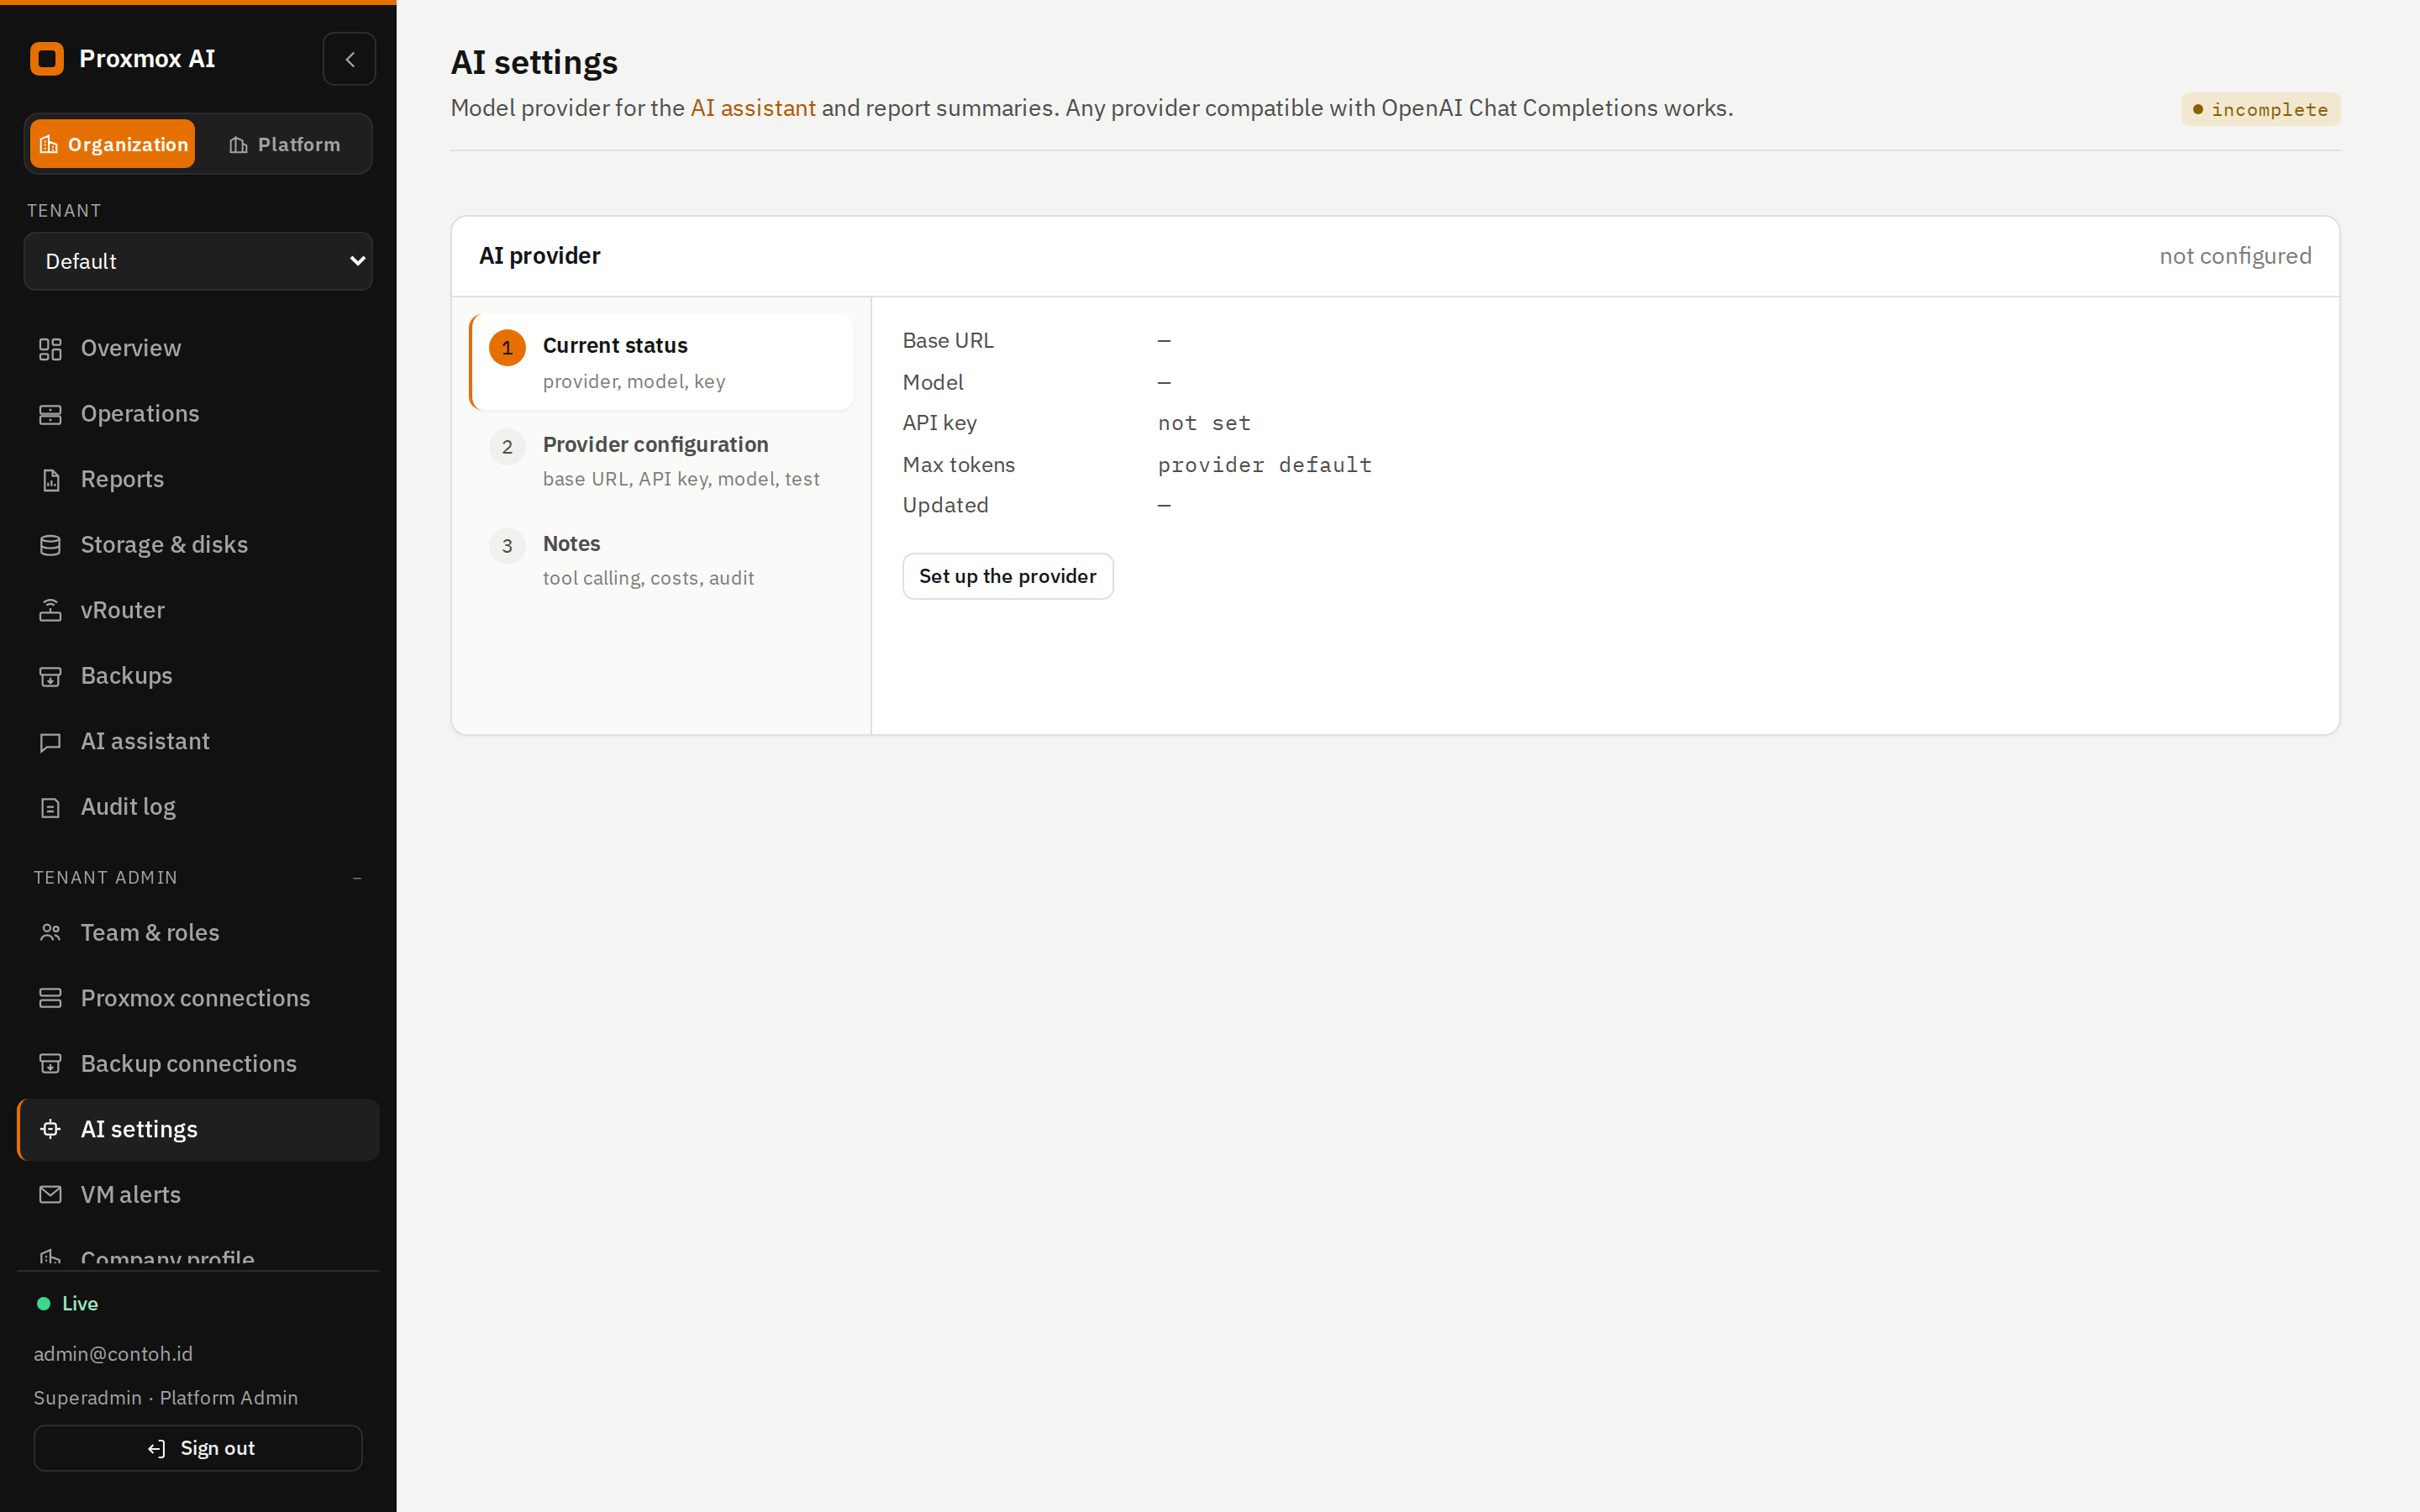Click the 'provider default' Max tokens value

(x=1264, y=465)
